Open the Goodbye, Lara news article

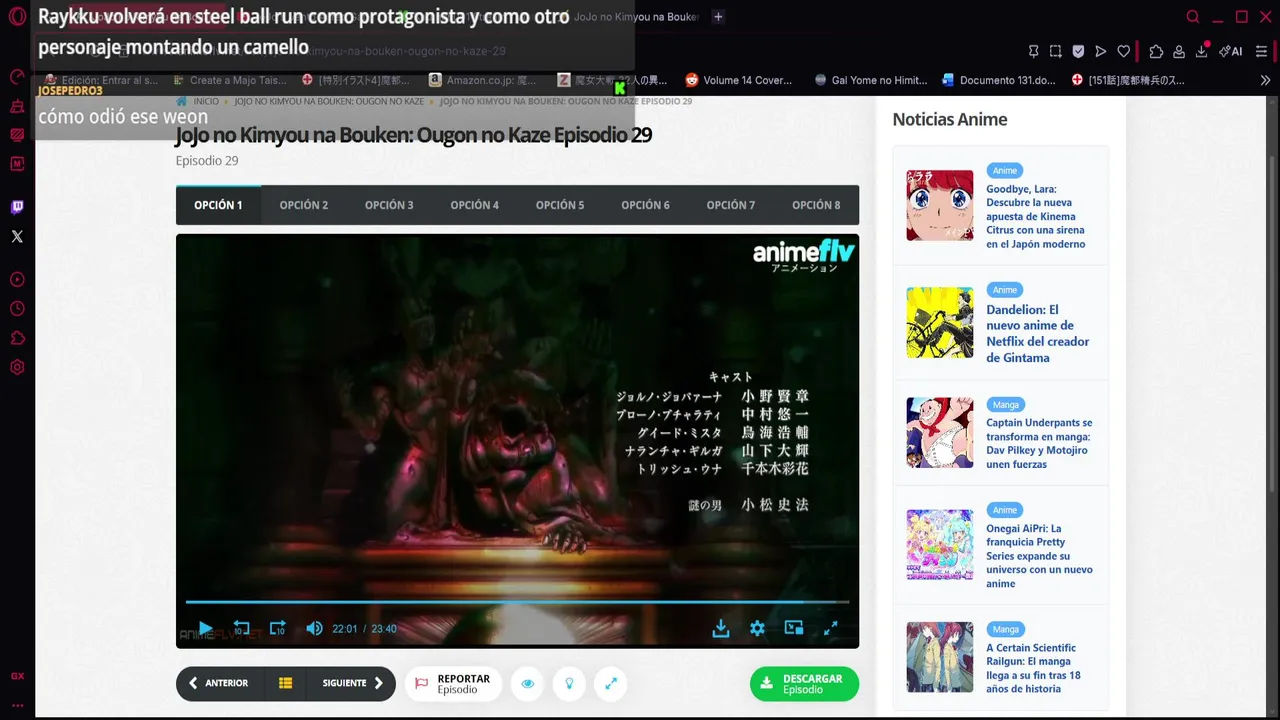[x=1036, y=216]
